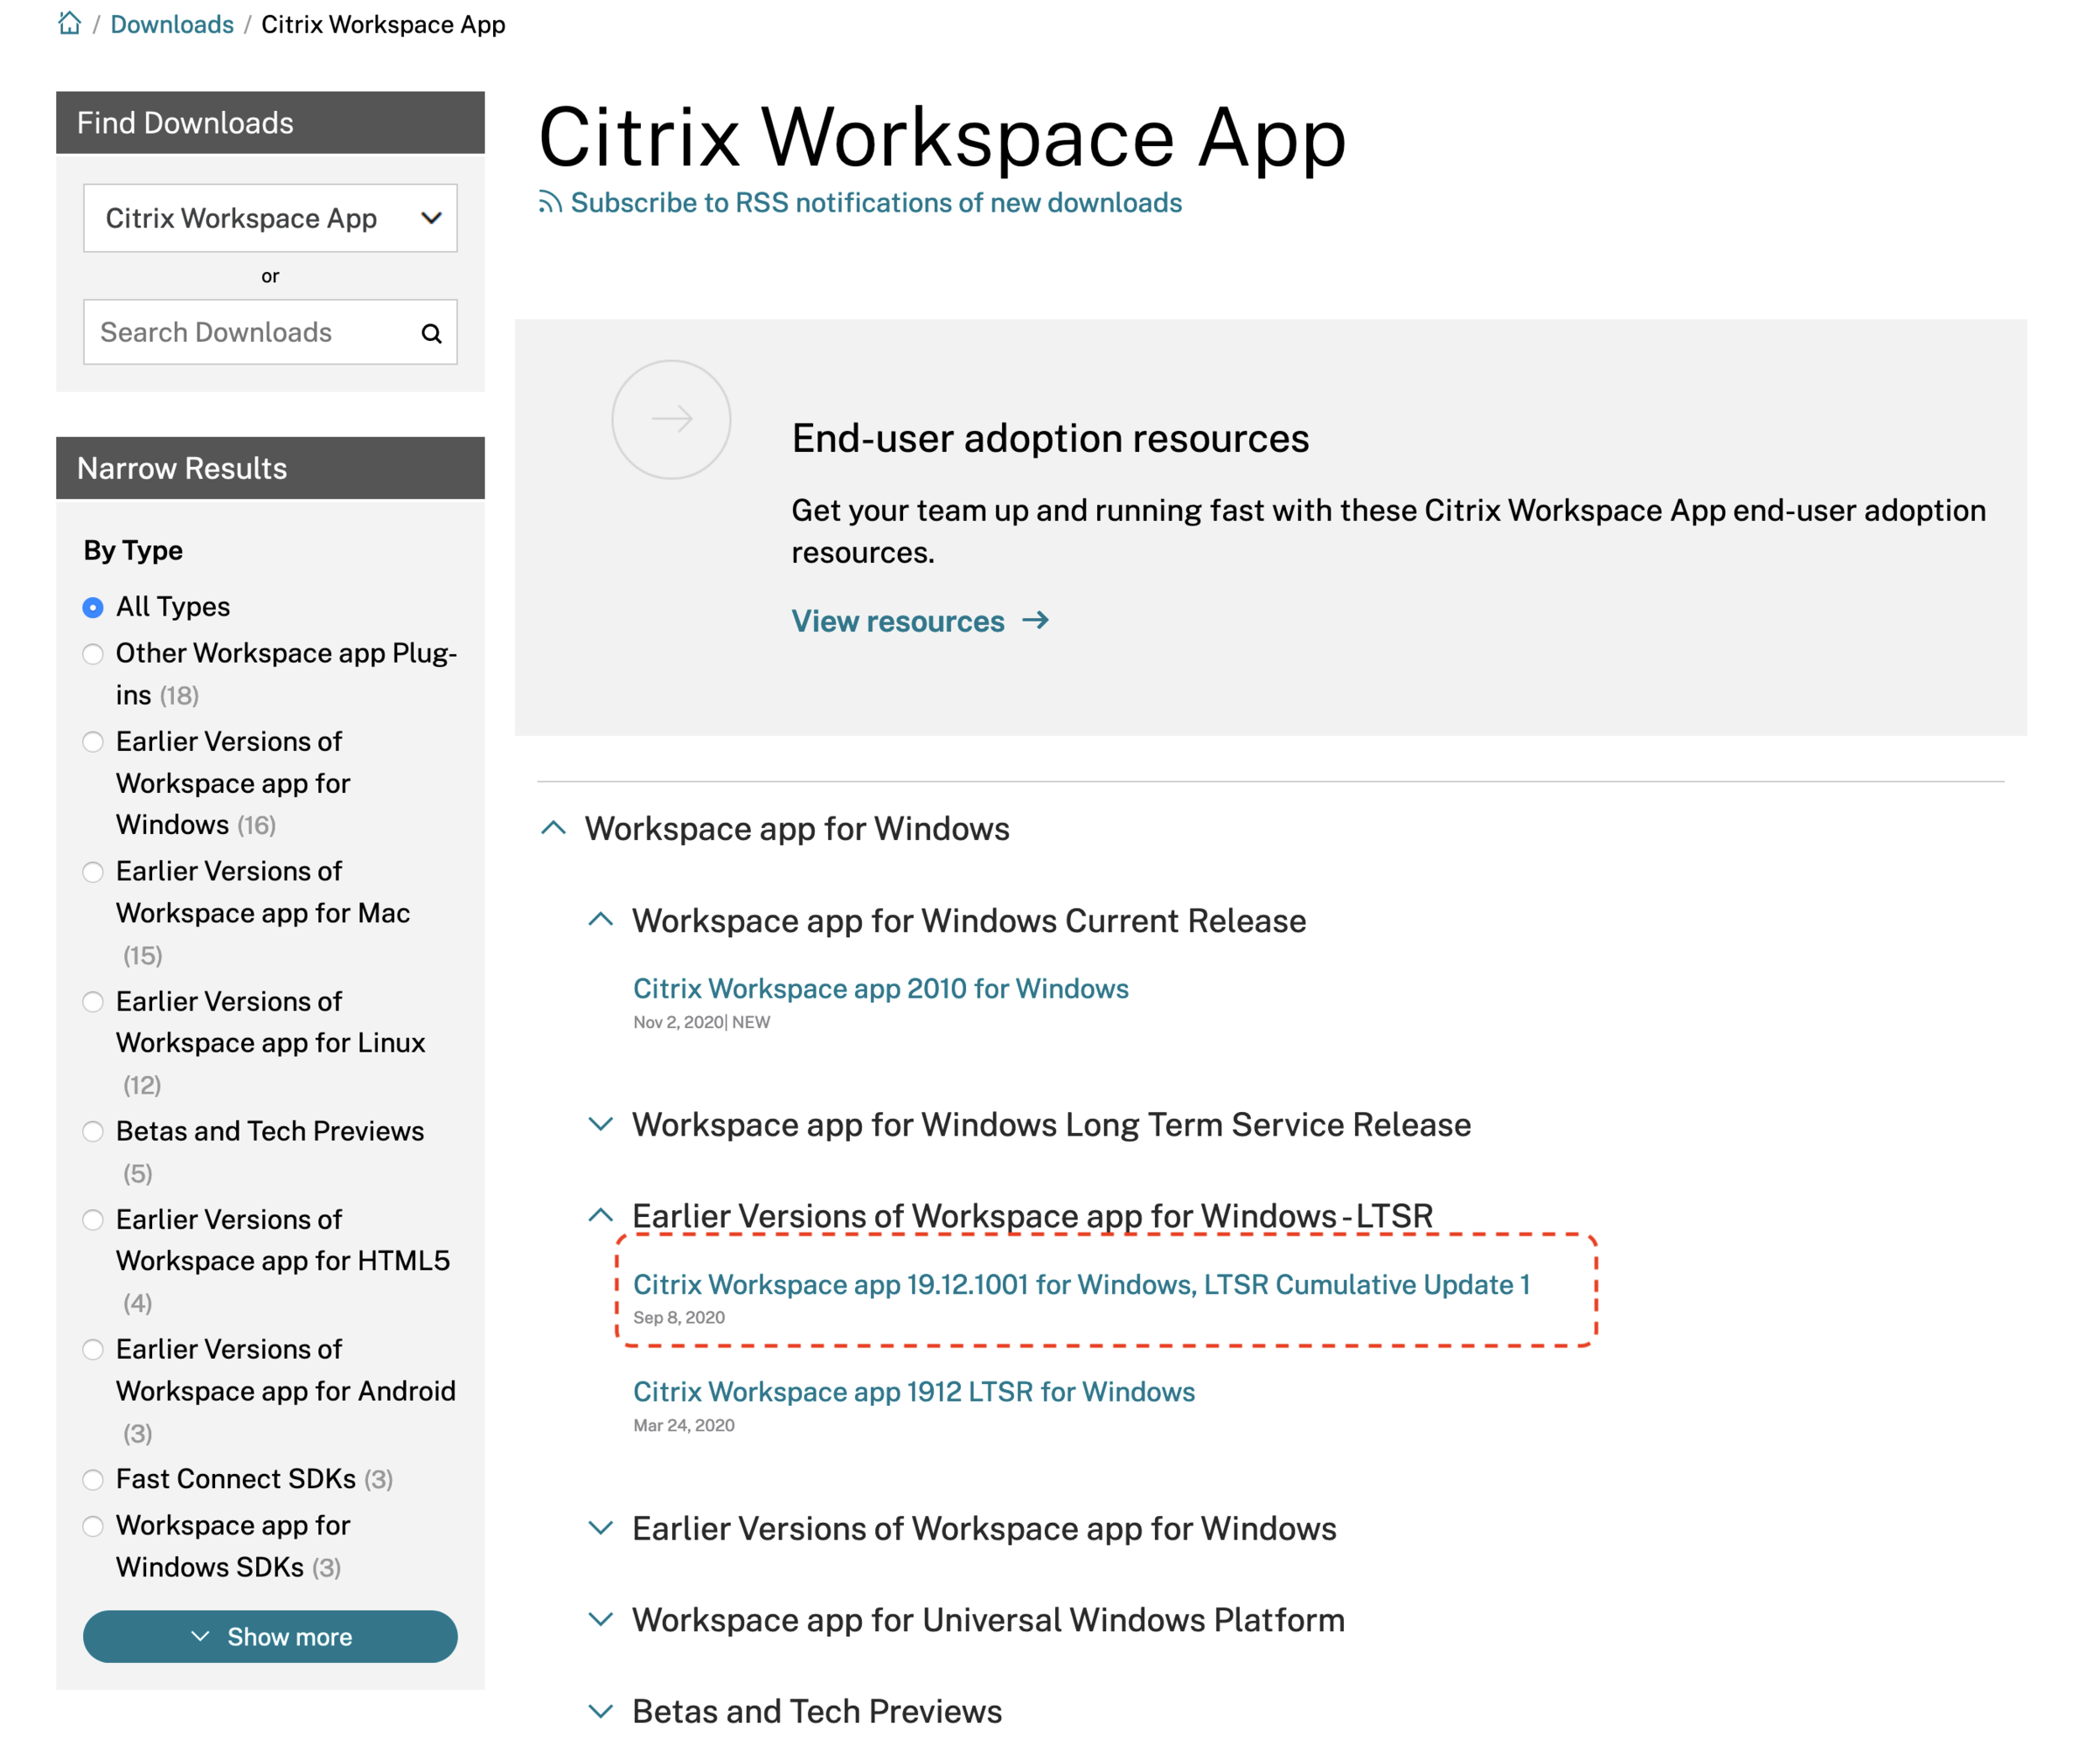
Task: Click the By Type label
Action: (133, 551)
